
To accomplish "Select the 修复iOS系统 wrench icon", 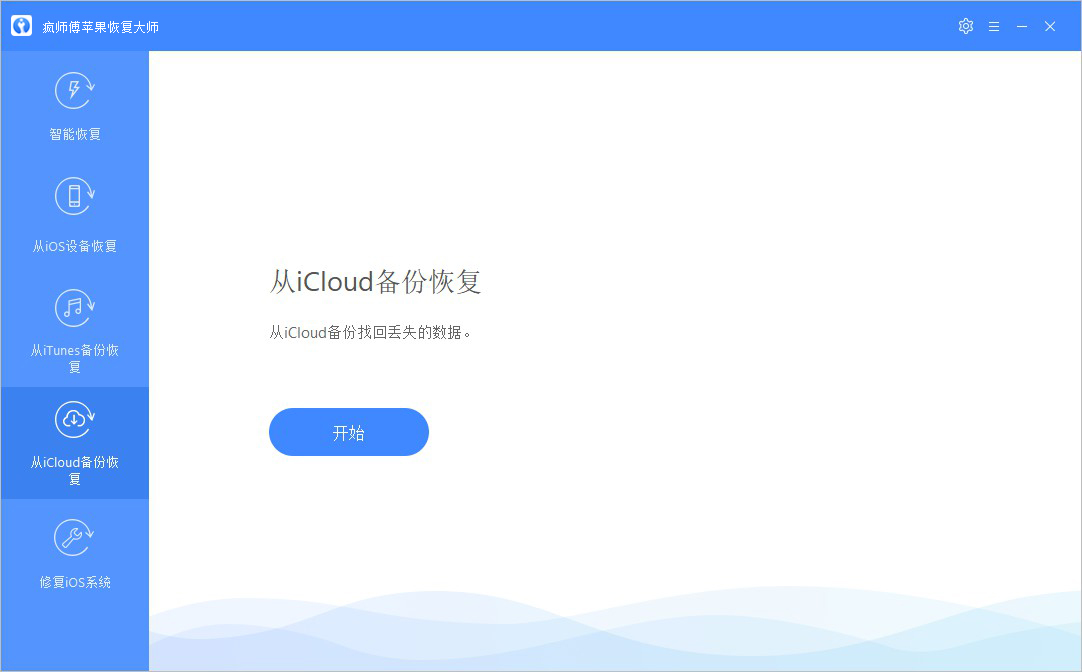I will click(x=75, y=537).
